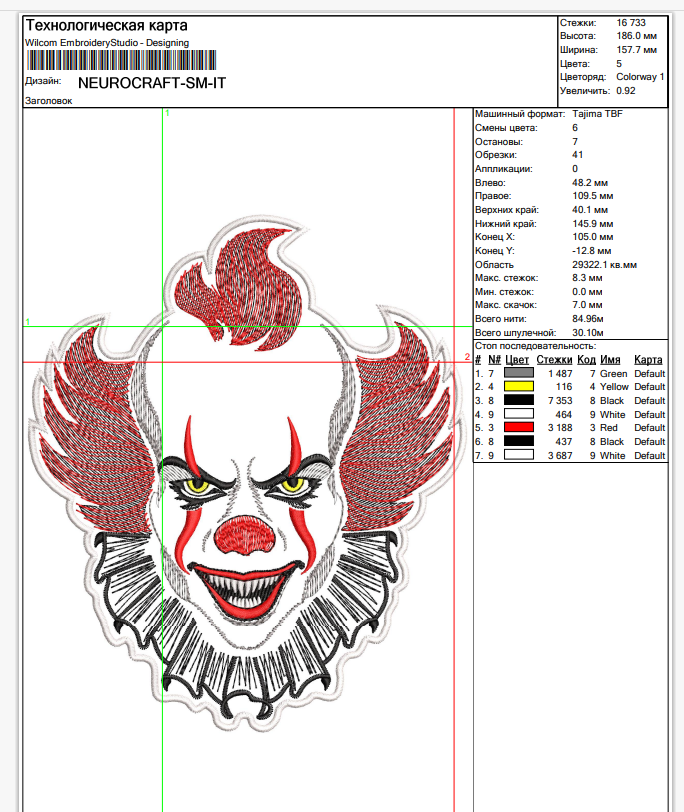Click the Смены цвета label
684x812 pixels.
(x=506, y=128)
